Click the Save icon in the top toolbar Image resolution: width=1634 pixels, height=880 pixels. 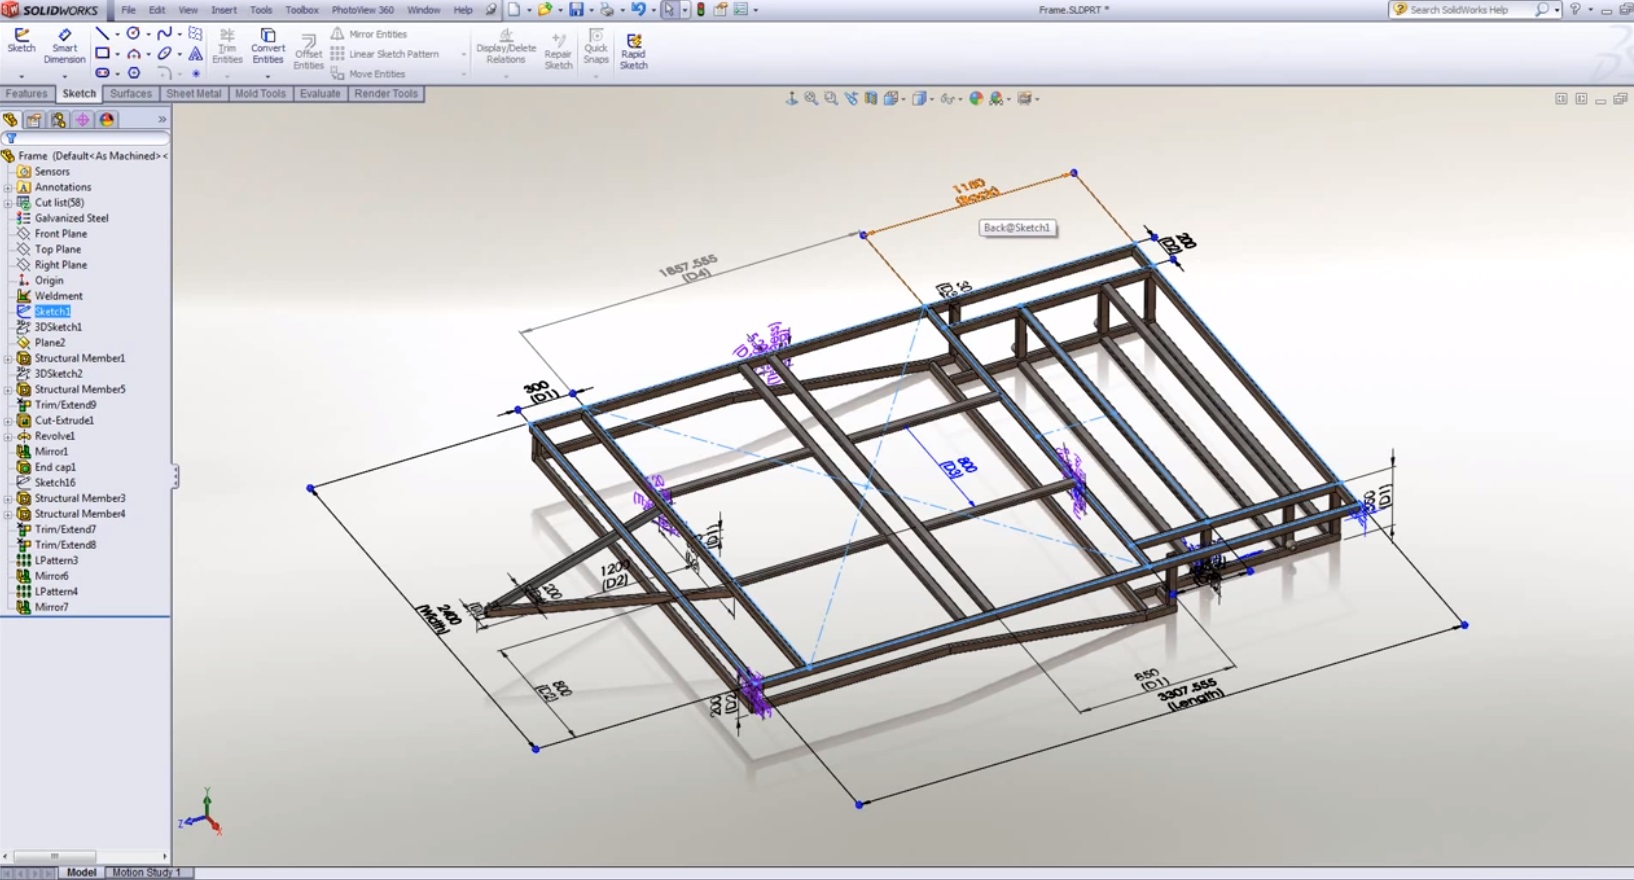click(576, 10)
